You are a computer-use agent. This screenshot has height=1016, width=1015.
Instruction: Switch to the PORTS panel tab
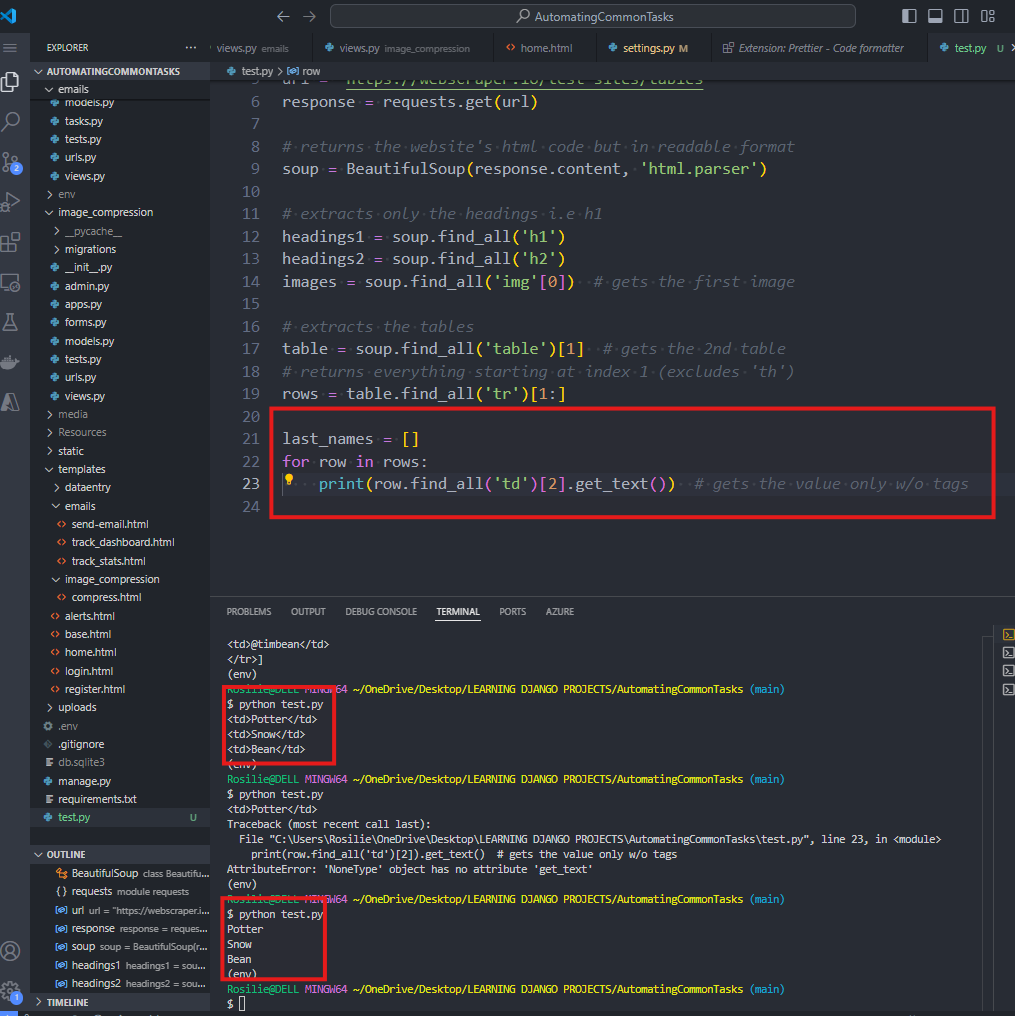[x=513, y=612]
